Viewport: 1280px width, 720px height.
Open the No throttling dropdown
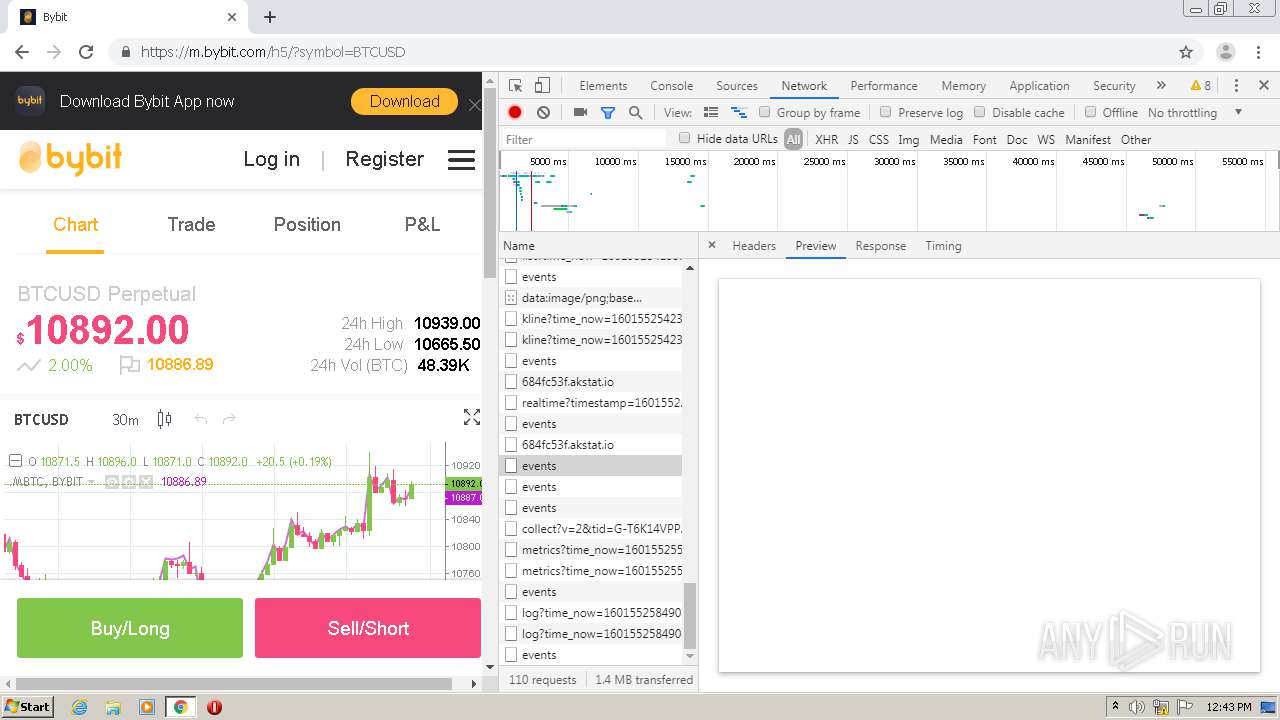tap(1195, 113)
